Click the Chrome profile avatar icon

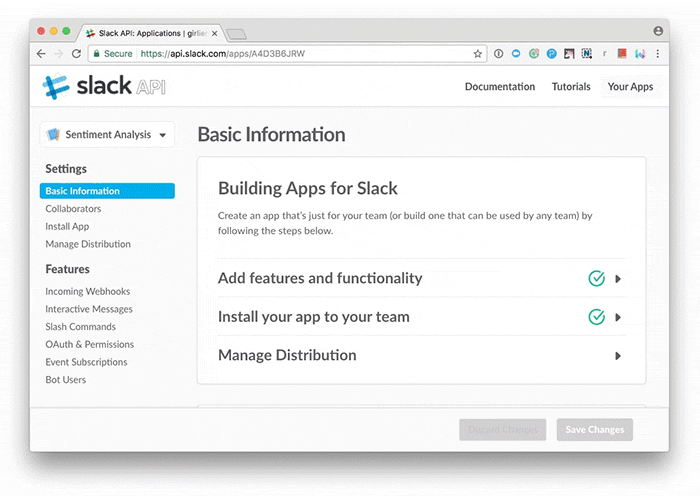pos(658,31)
